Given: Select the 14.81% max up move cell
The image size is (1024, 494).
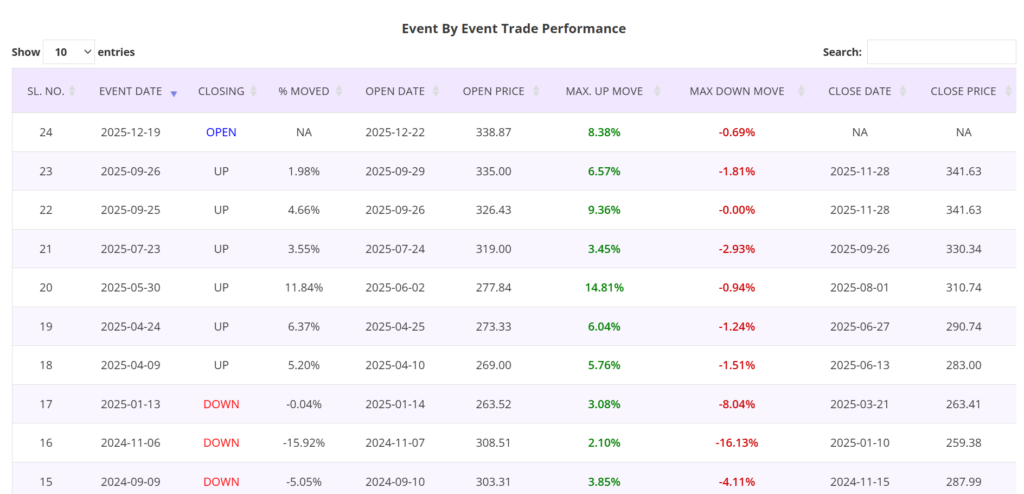Looking at the screenshot, I should (x=604, y=287).
